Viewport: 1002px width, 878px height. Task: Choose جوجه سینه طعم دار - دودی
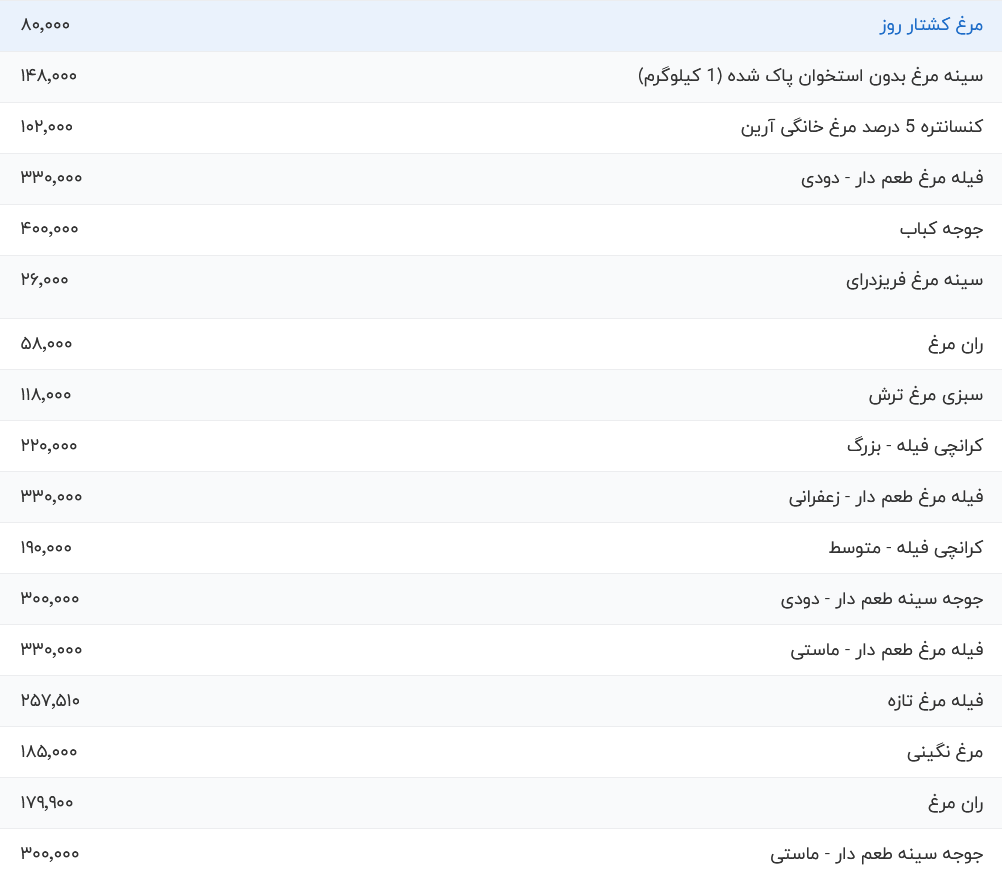click(882, 599)
